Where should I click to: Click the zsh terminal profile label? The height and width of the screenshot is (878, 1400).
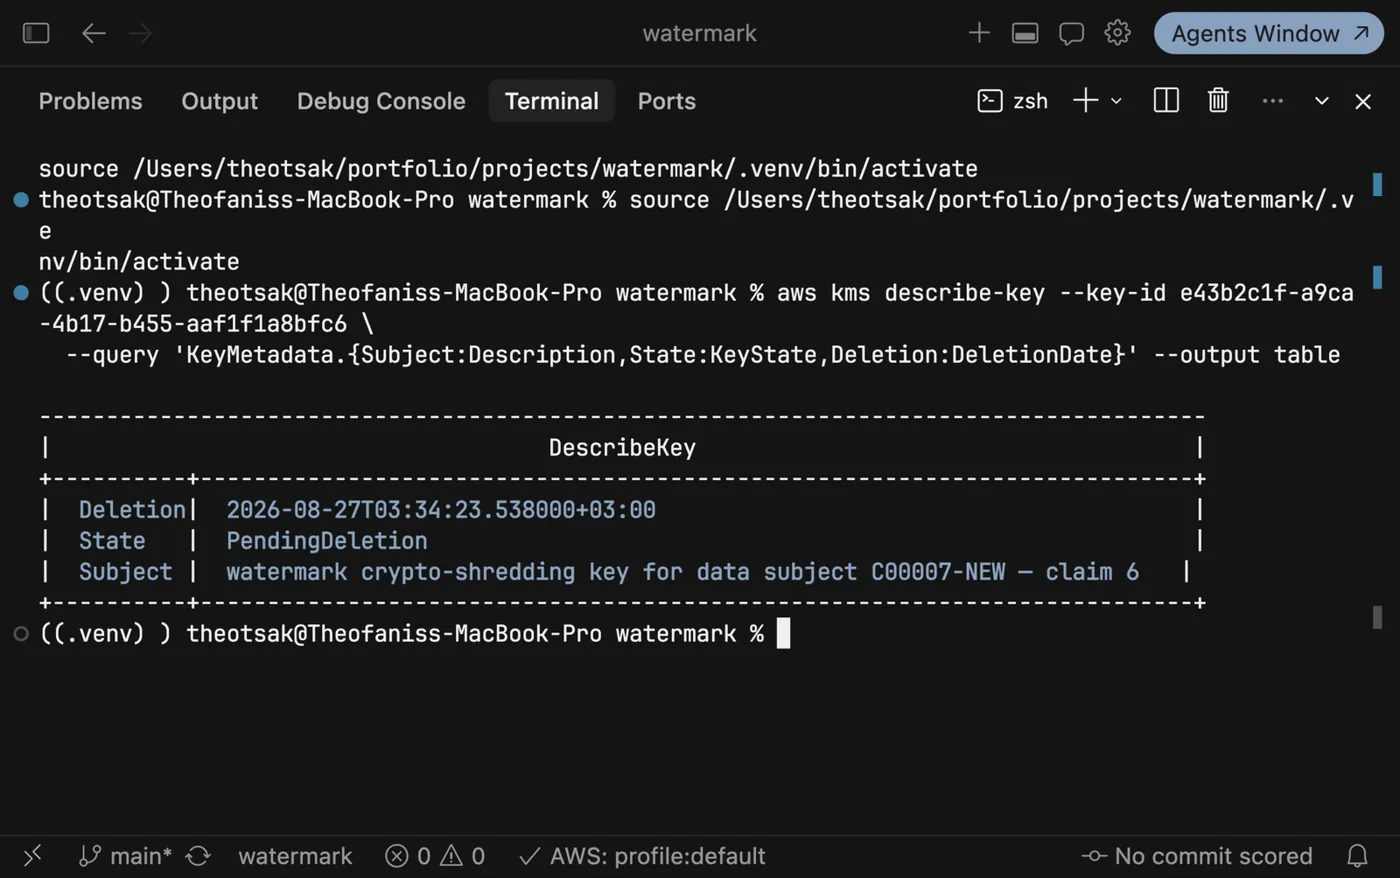point(1012,101)
